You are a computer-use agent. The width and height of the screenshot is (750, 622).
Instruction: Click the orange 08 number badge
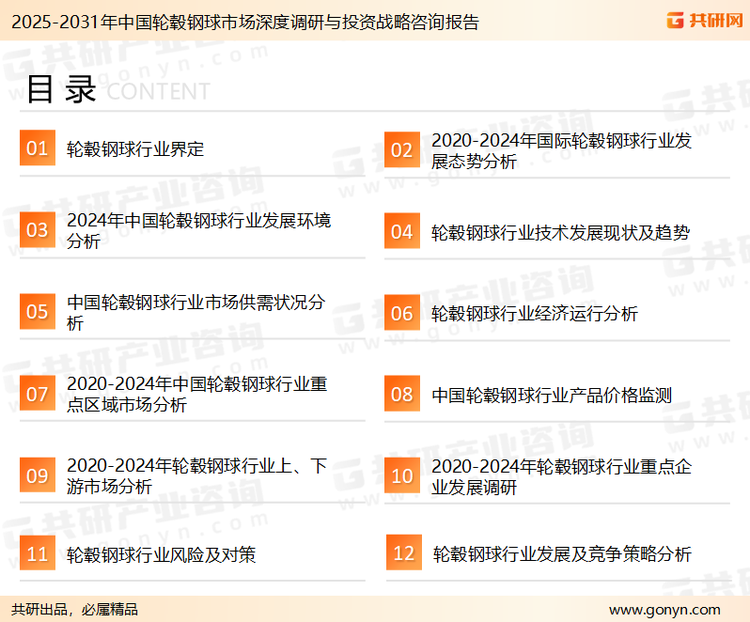point(402,394)
